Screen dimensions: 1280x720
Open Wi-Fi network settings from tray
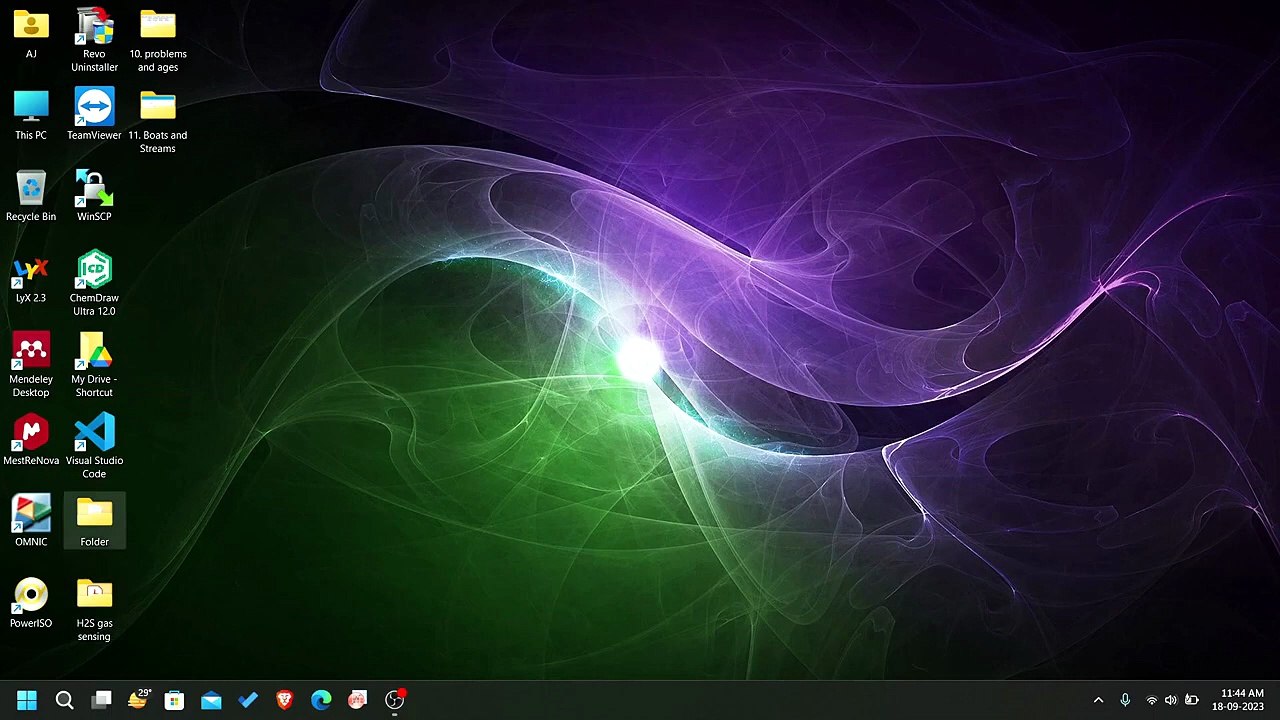[1152, 700]
